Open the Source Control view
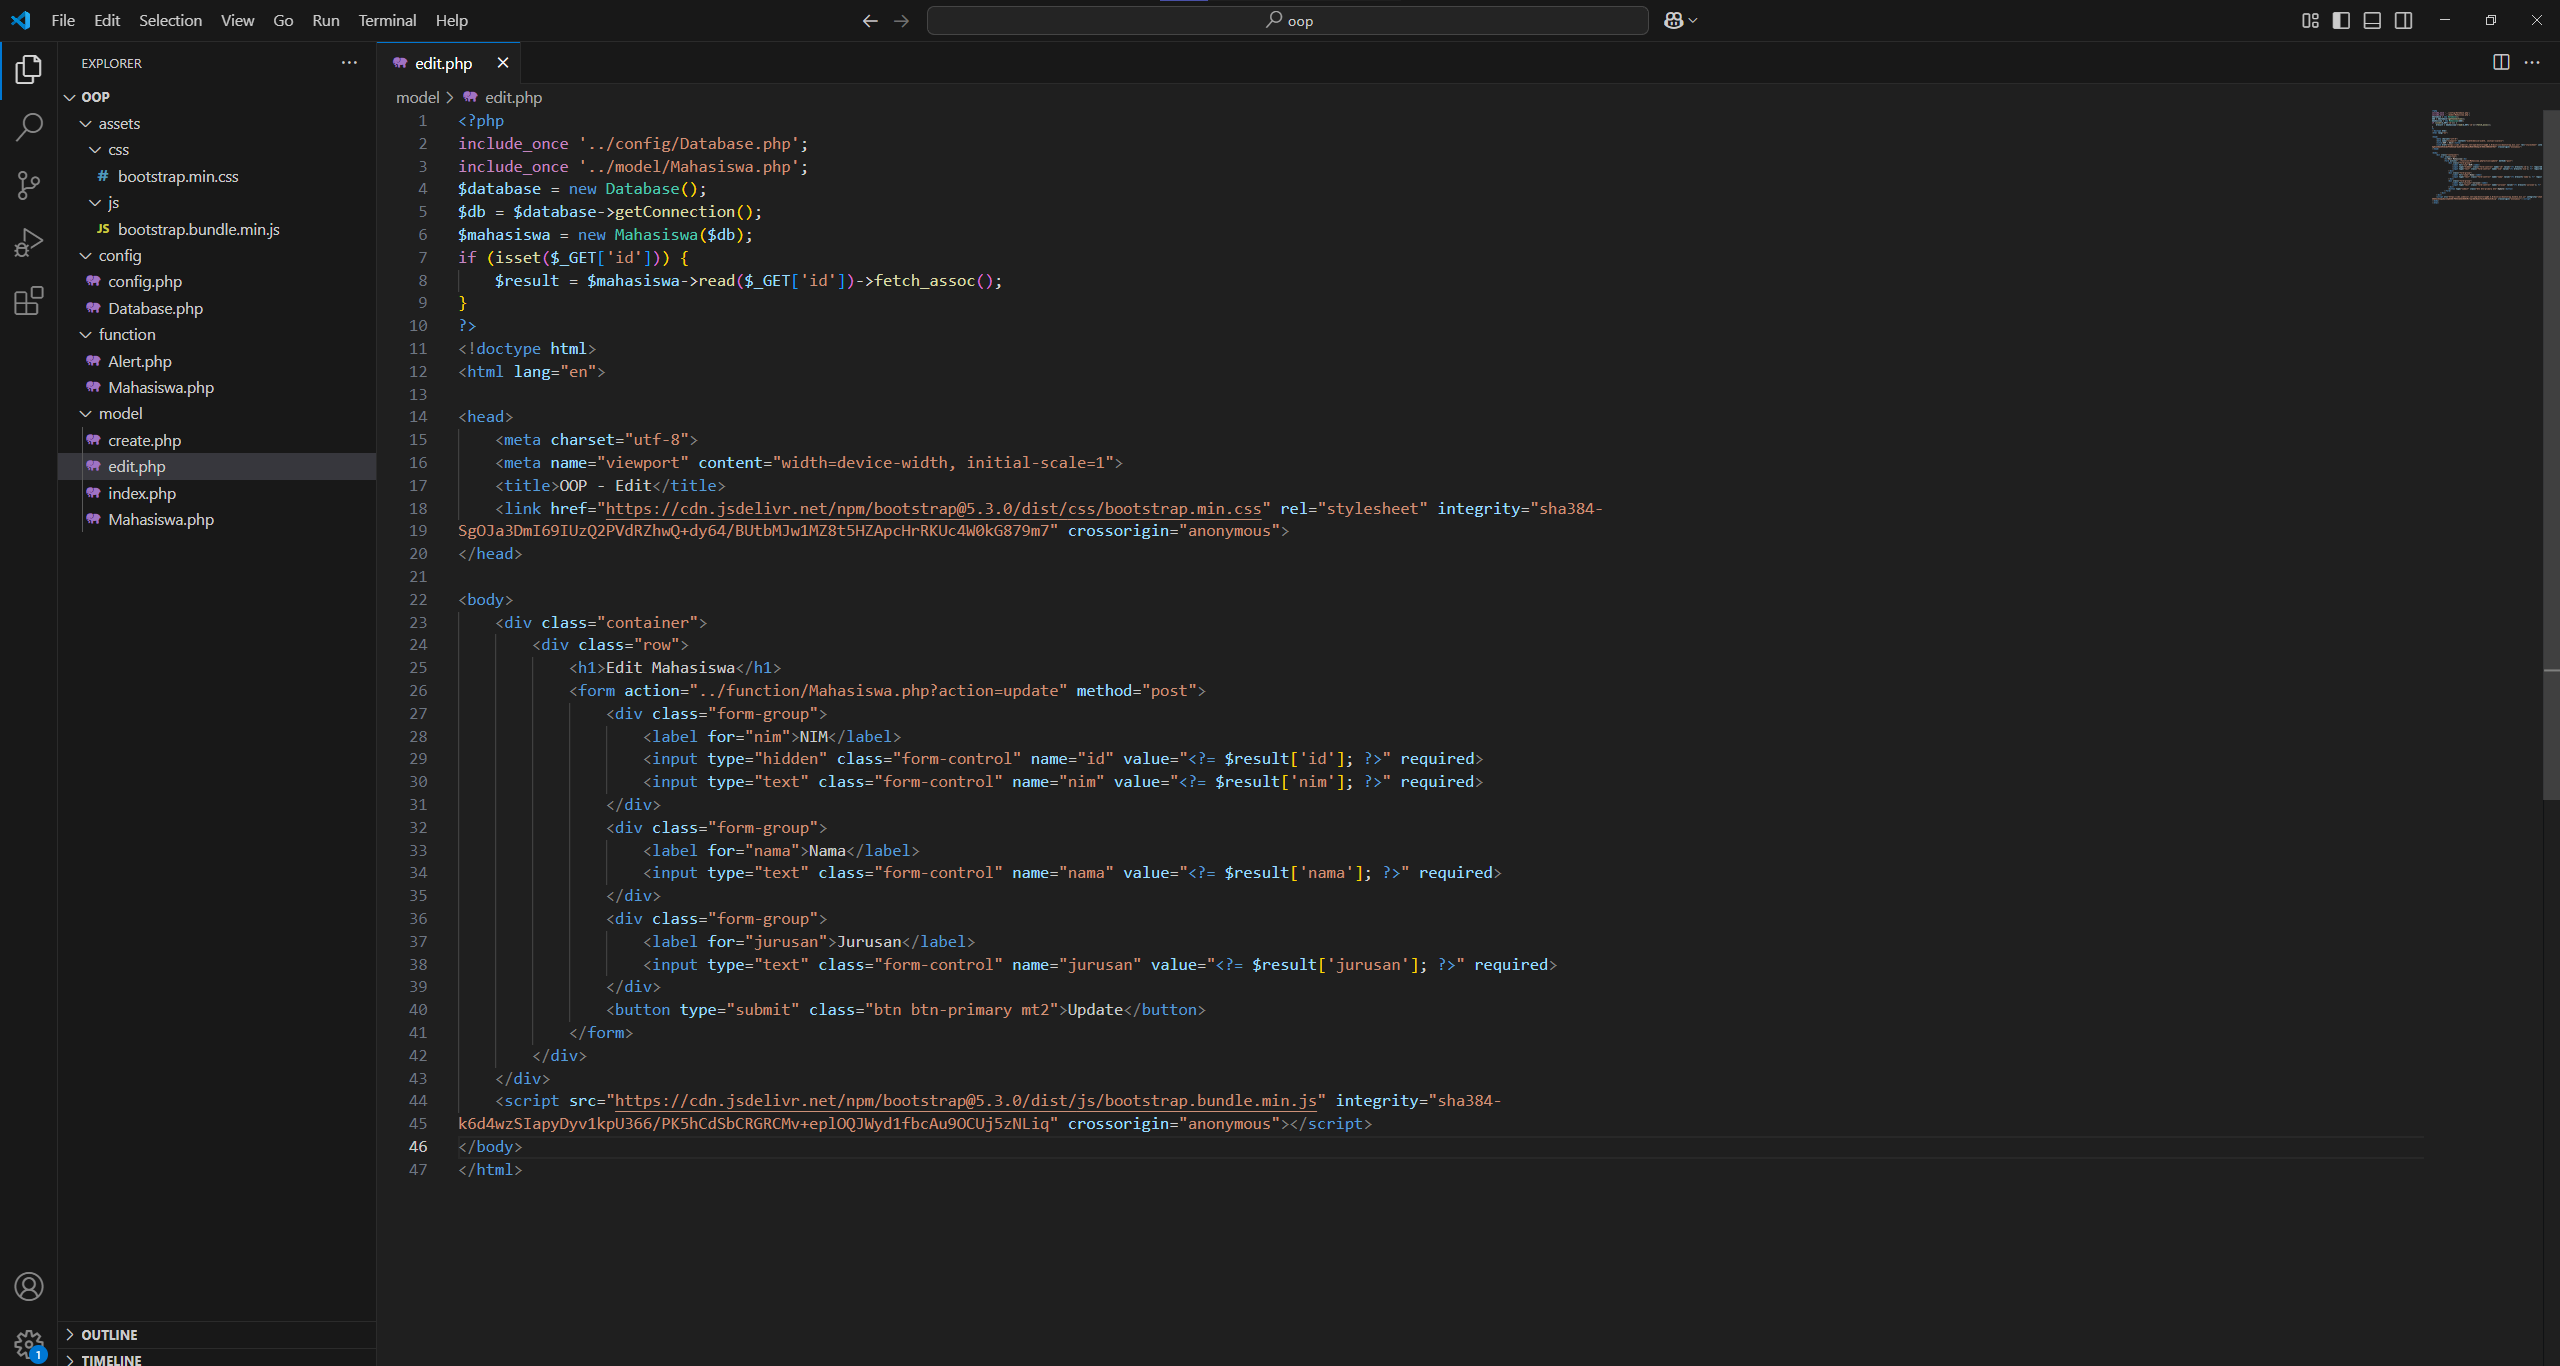This screenshot has width=2560, height=1366. pos(29,185)
